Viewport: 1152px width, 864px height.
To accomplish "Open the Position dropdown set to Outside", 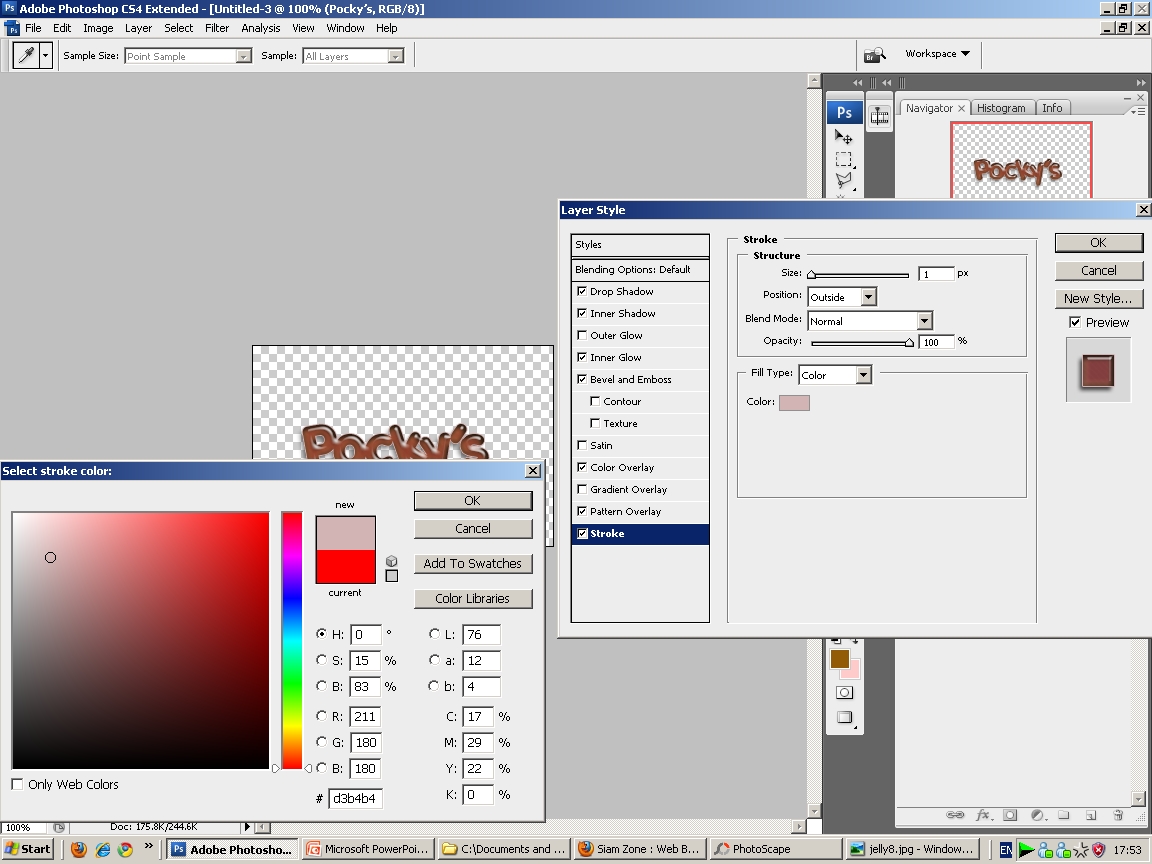I will (x=843, y=297).
